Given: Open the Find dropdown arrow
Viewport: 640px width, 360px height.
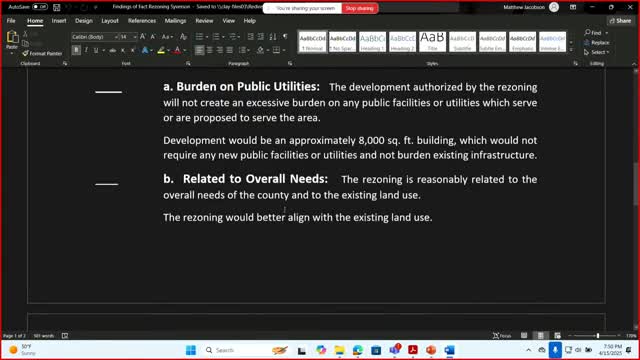Looking at the screenshot, I should [607, 33].
